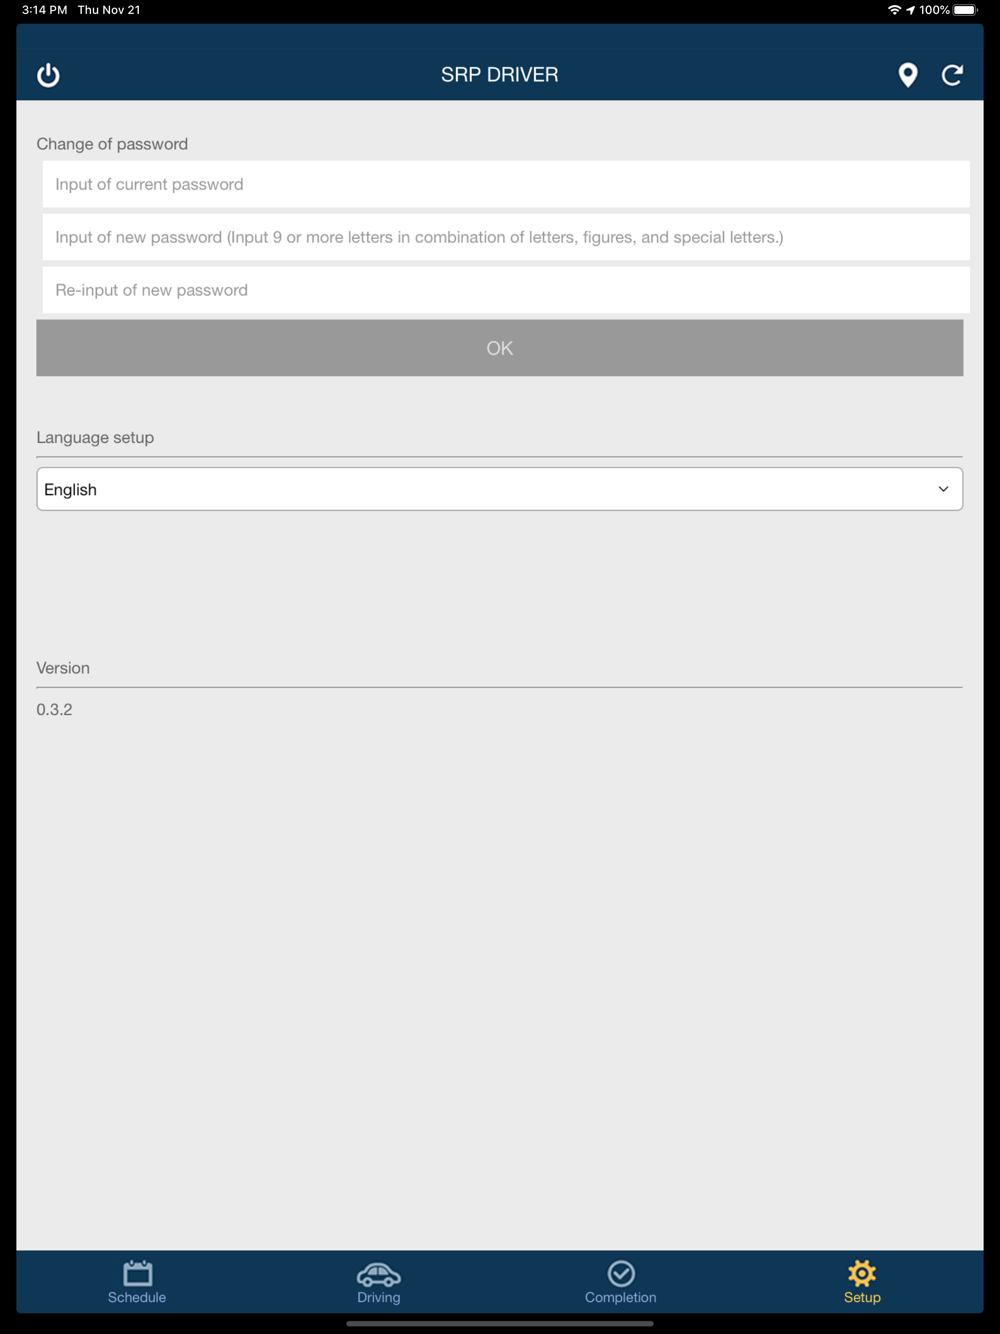Tap the location services arrow in status bar
Screen dimensions: 1000x1334
tap(911, 10)
